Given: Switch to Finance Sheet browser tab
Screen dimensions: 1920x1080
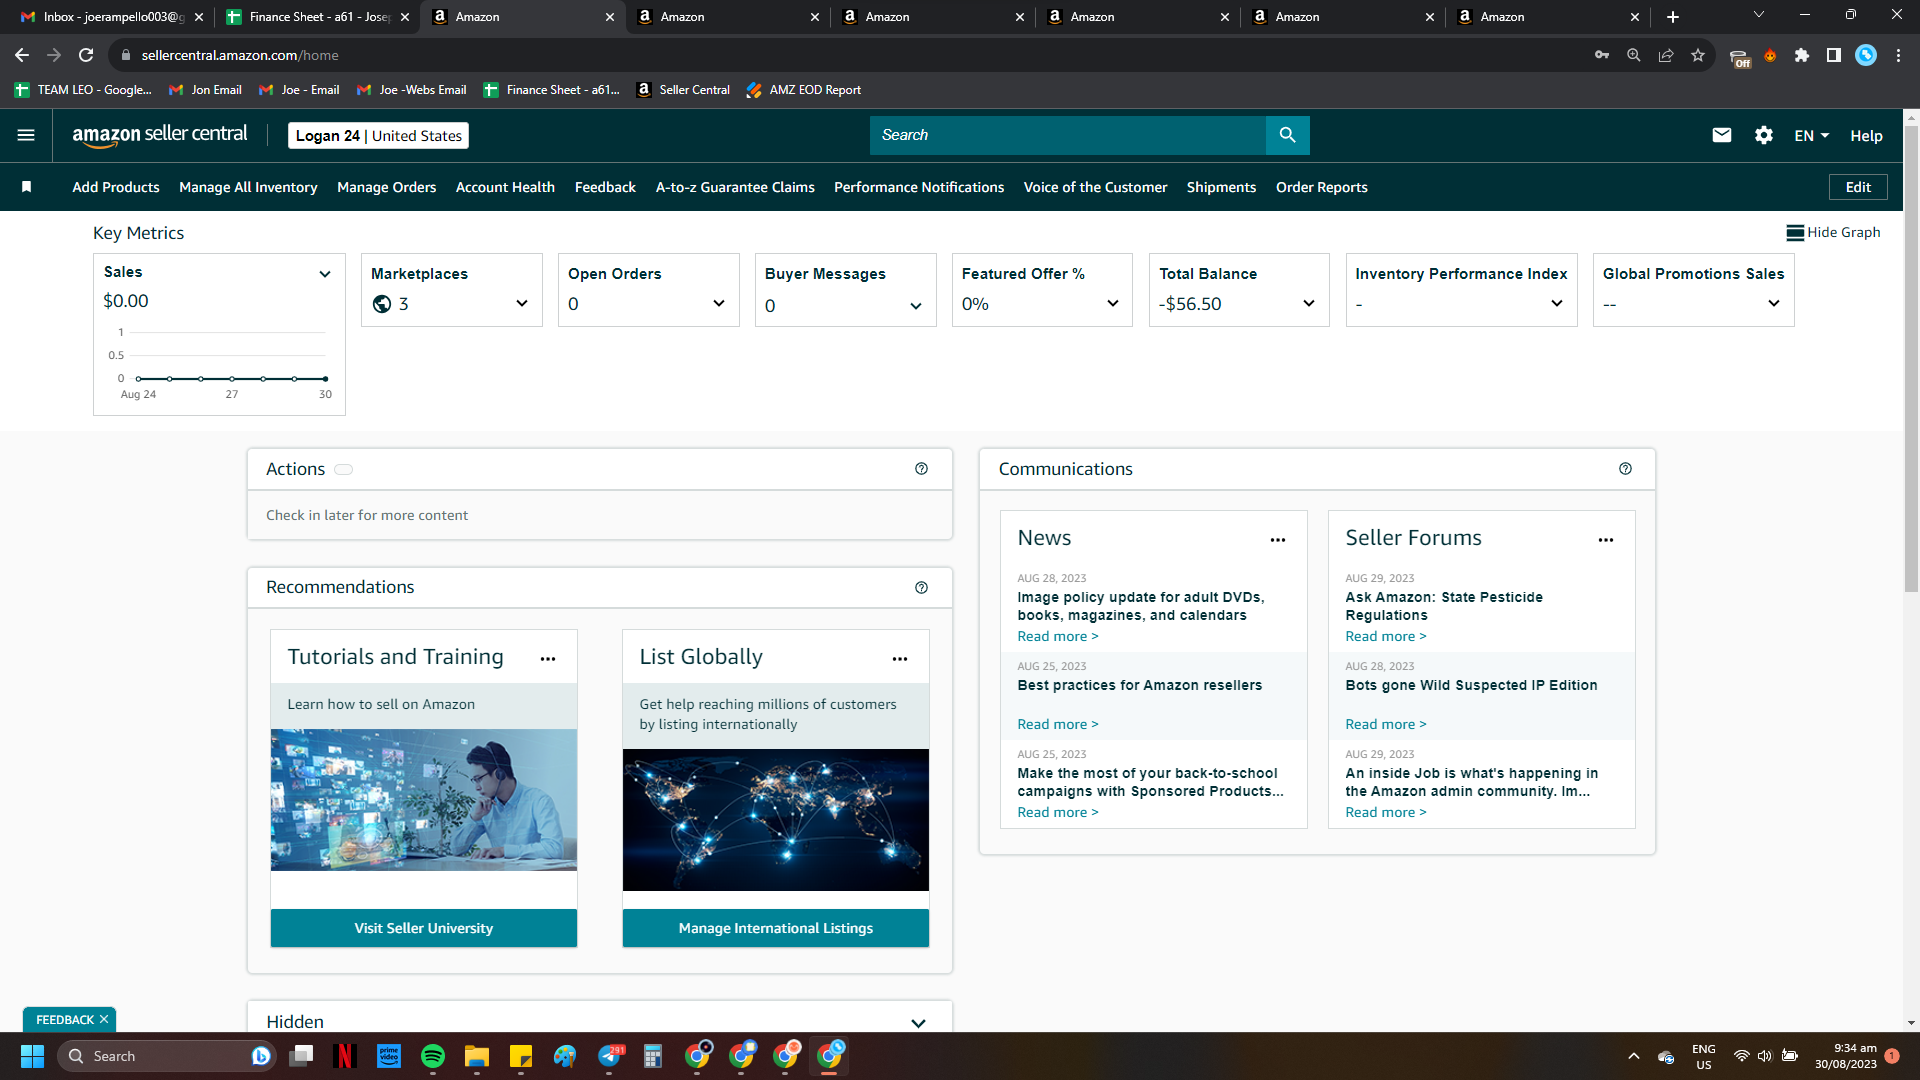Looking at the screenshot, I should click(x=316, y=17).
